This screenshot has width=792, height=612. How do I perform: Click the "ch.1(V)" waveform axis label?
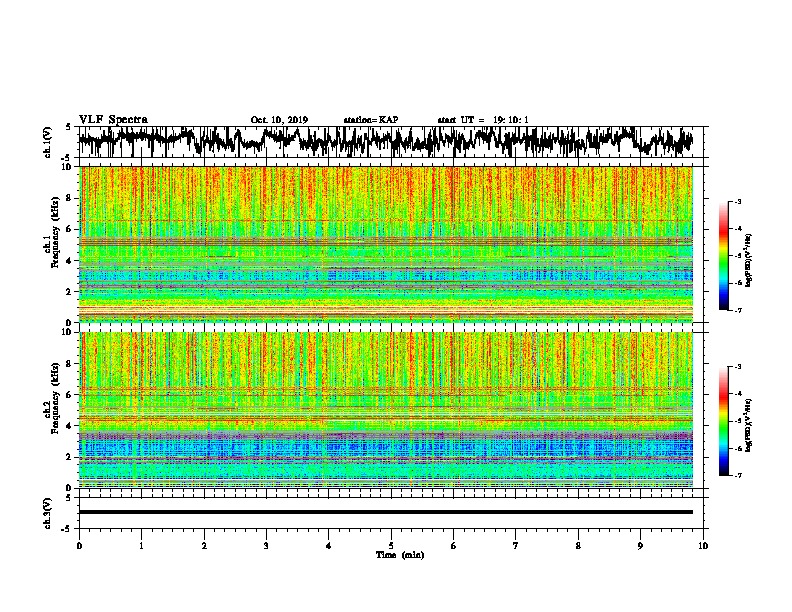pyautogui.click(x=47, y=142)
